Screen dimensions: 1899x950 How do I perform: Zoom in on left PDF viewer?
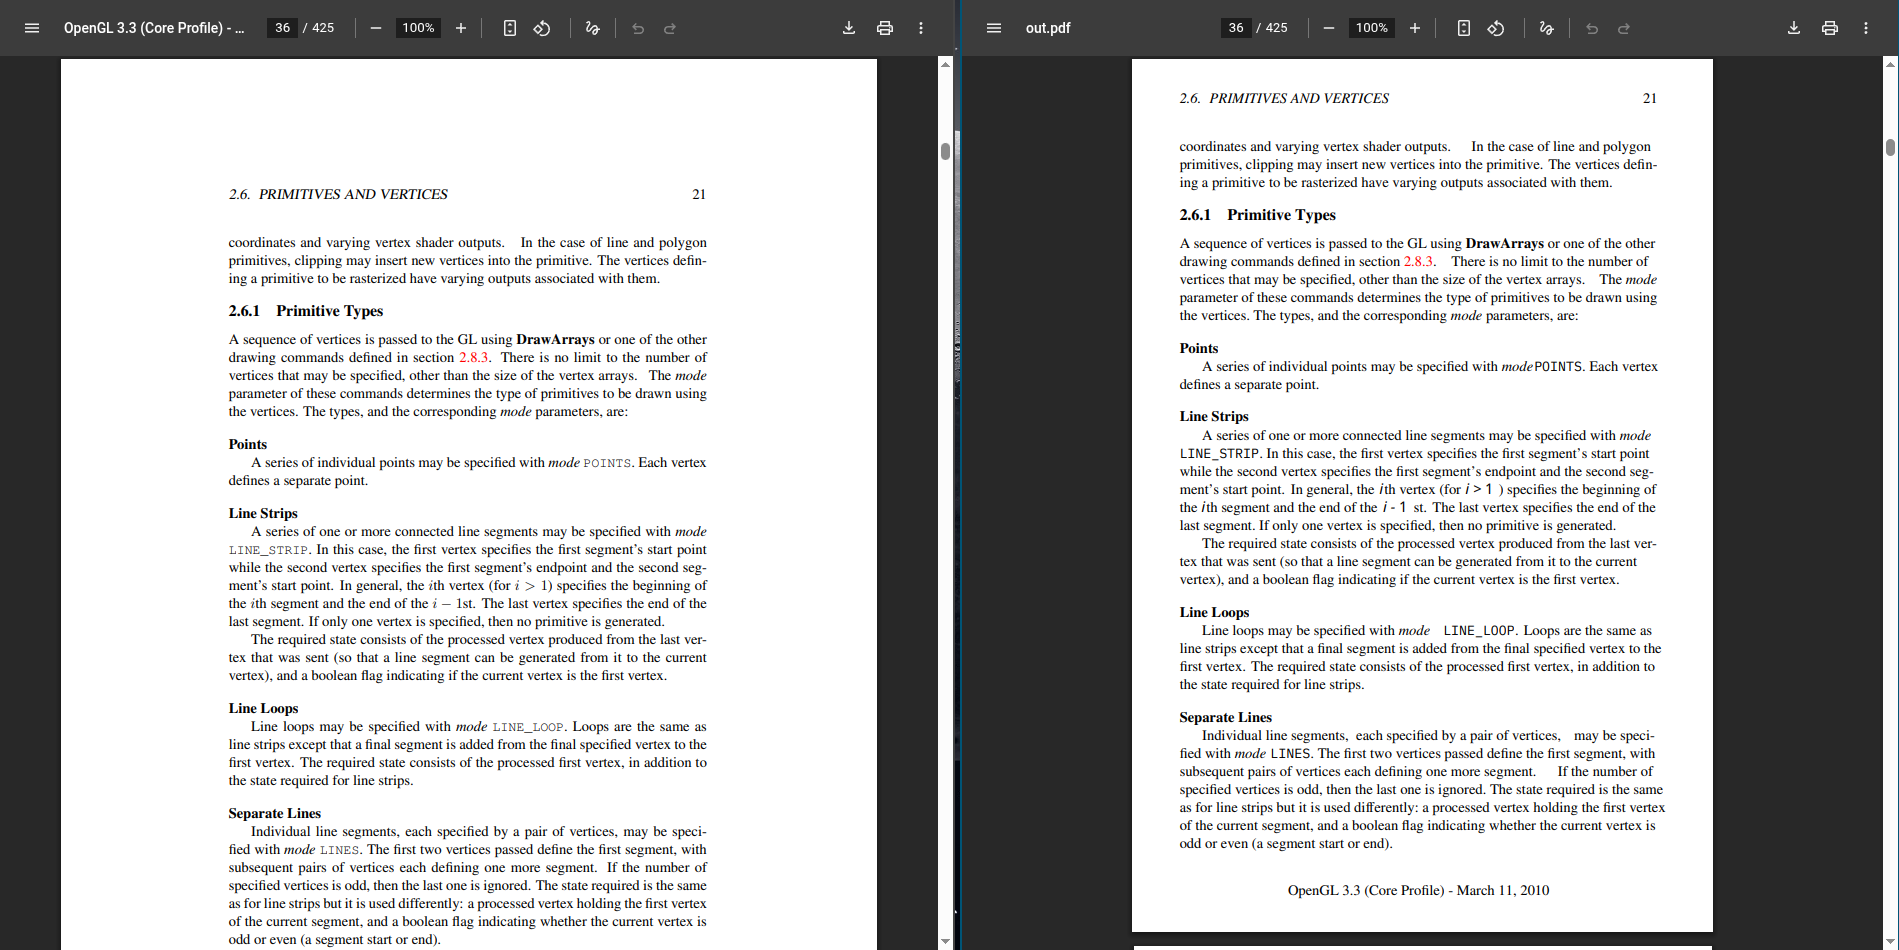pos(461,28)
